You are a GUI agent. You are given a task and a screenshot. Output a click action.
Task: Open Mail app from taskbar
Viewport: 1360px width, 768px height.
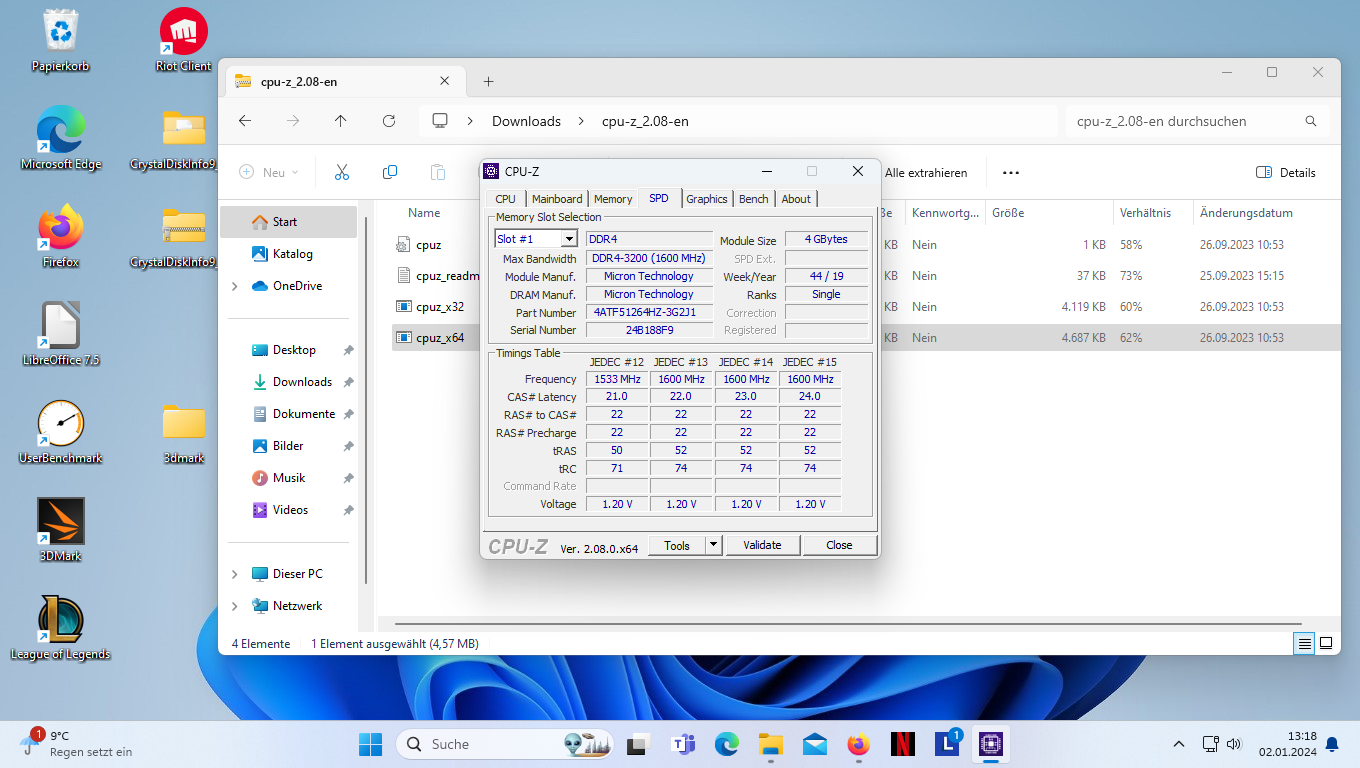(x=814, y=744)
